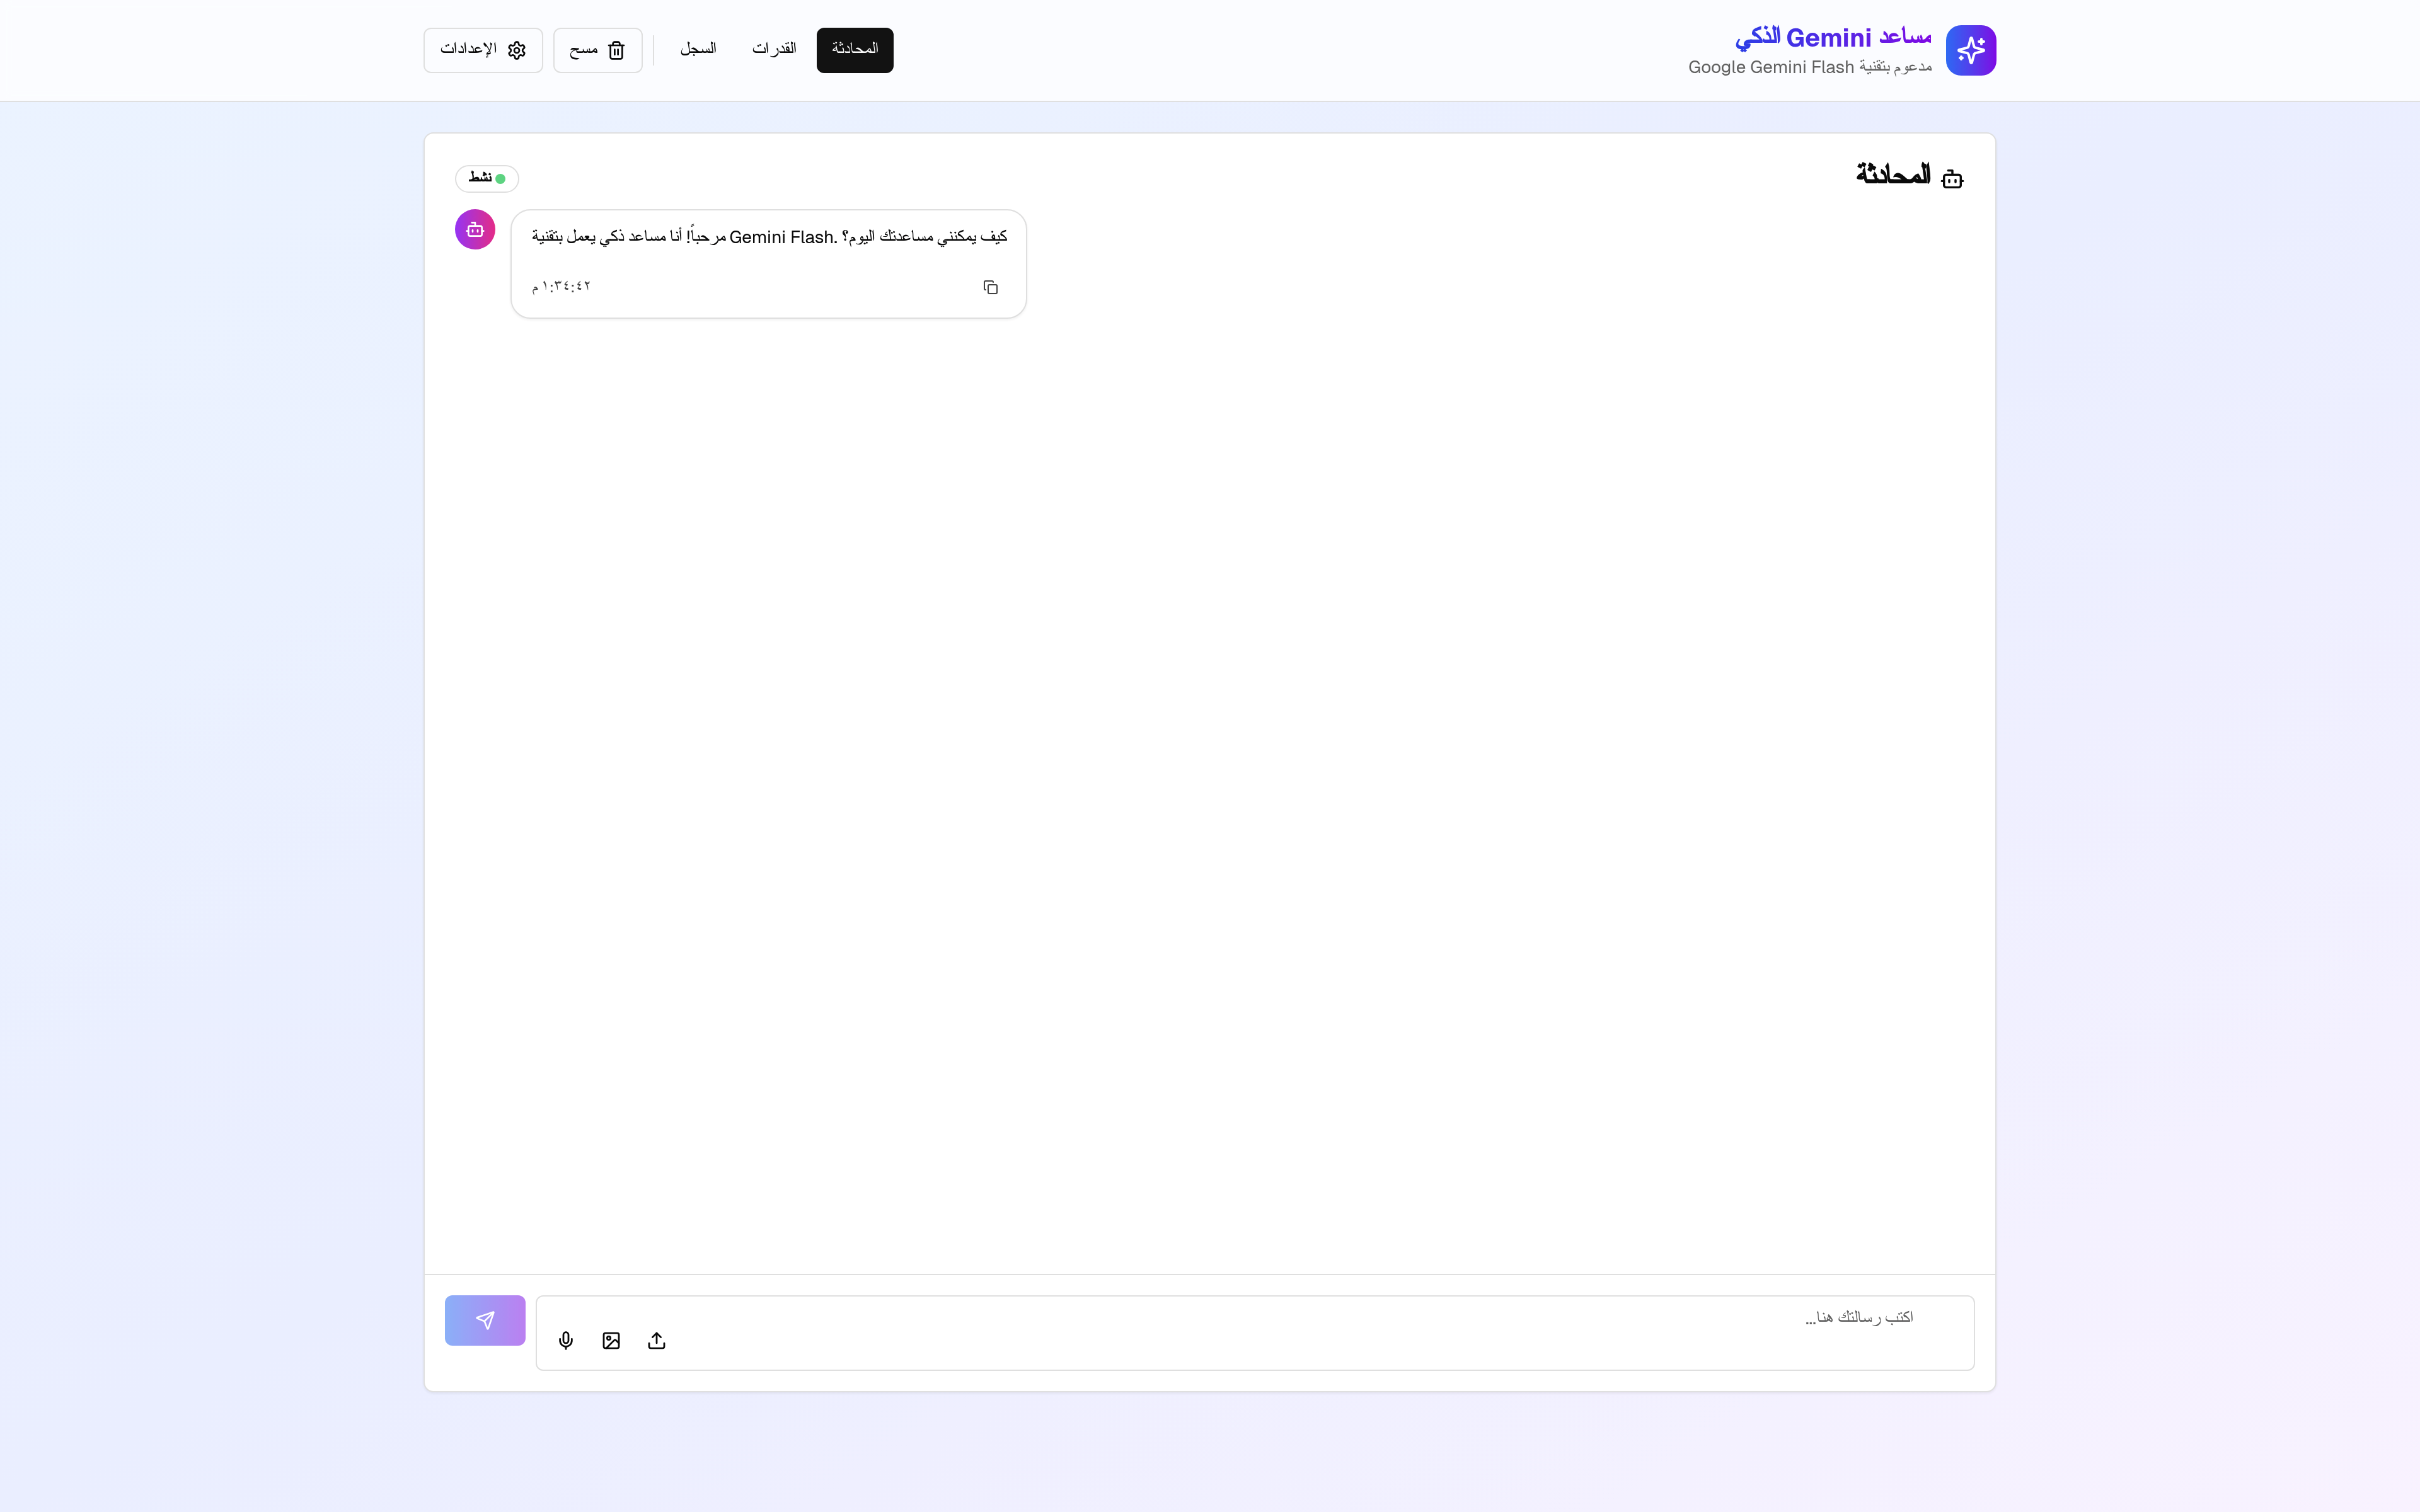Click the purple bot avatar beside message
This screenshot has width=2420, height=1512.
point(475,229)
